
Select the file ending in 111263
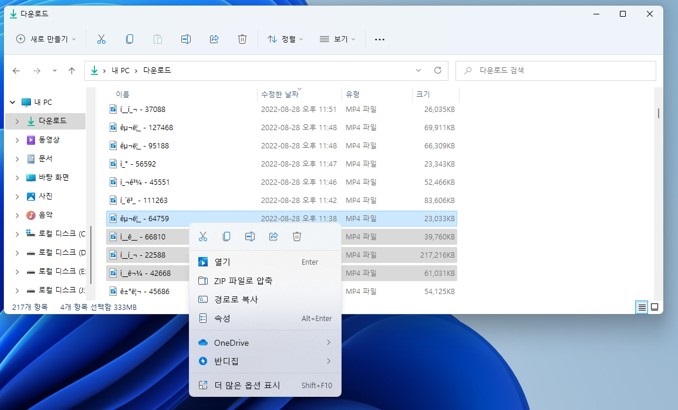click(x=281, y=200)
